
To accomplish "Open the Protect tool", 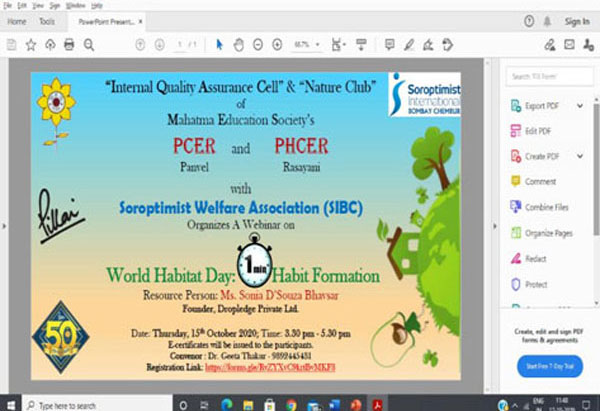I will click(530, 284).
